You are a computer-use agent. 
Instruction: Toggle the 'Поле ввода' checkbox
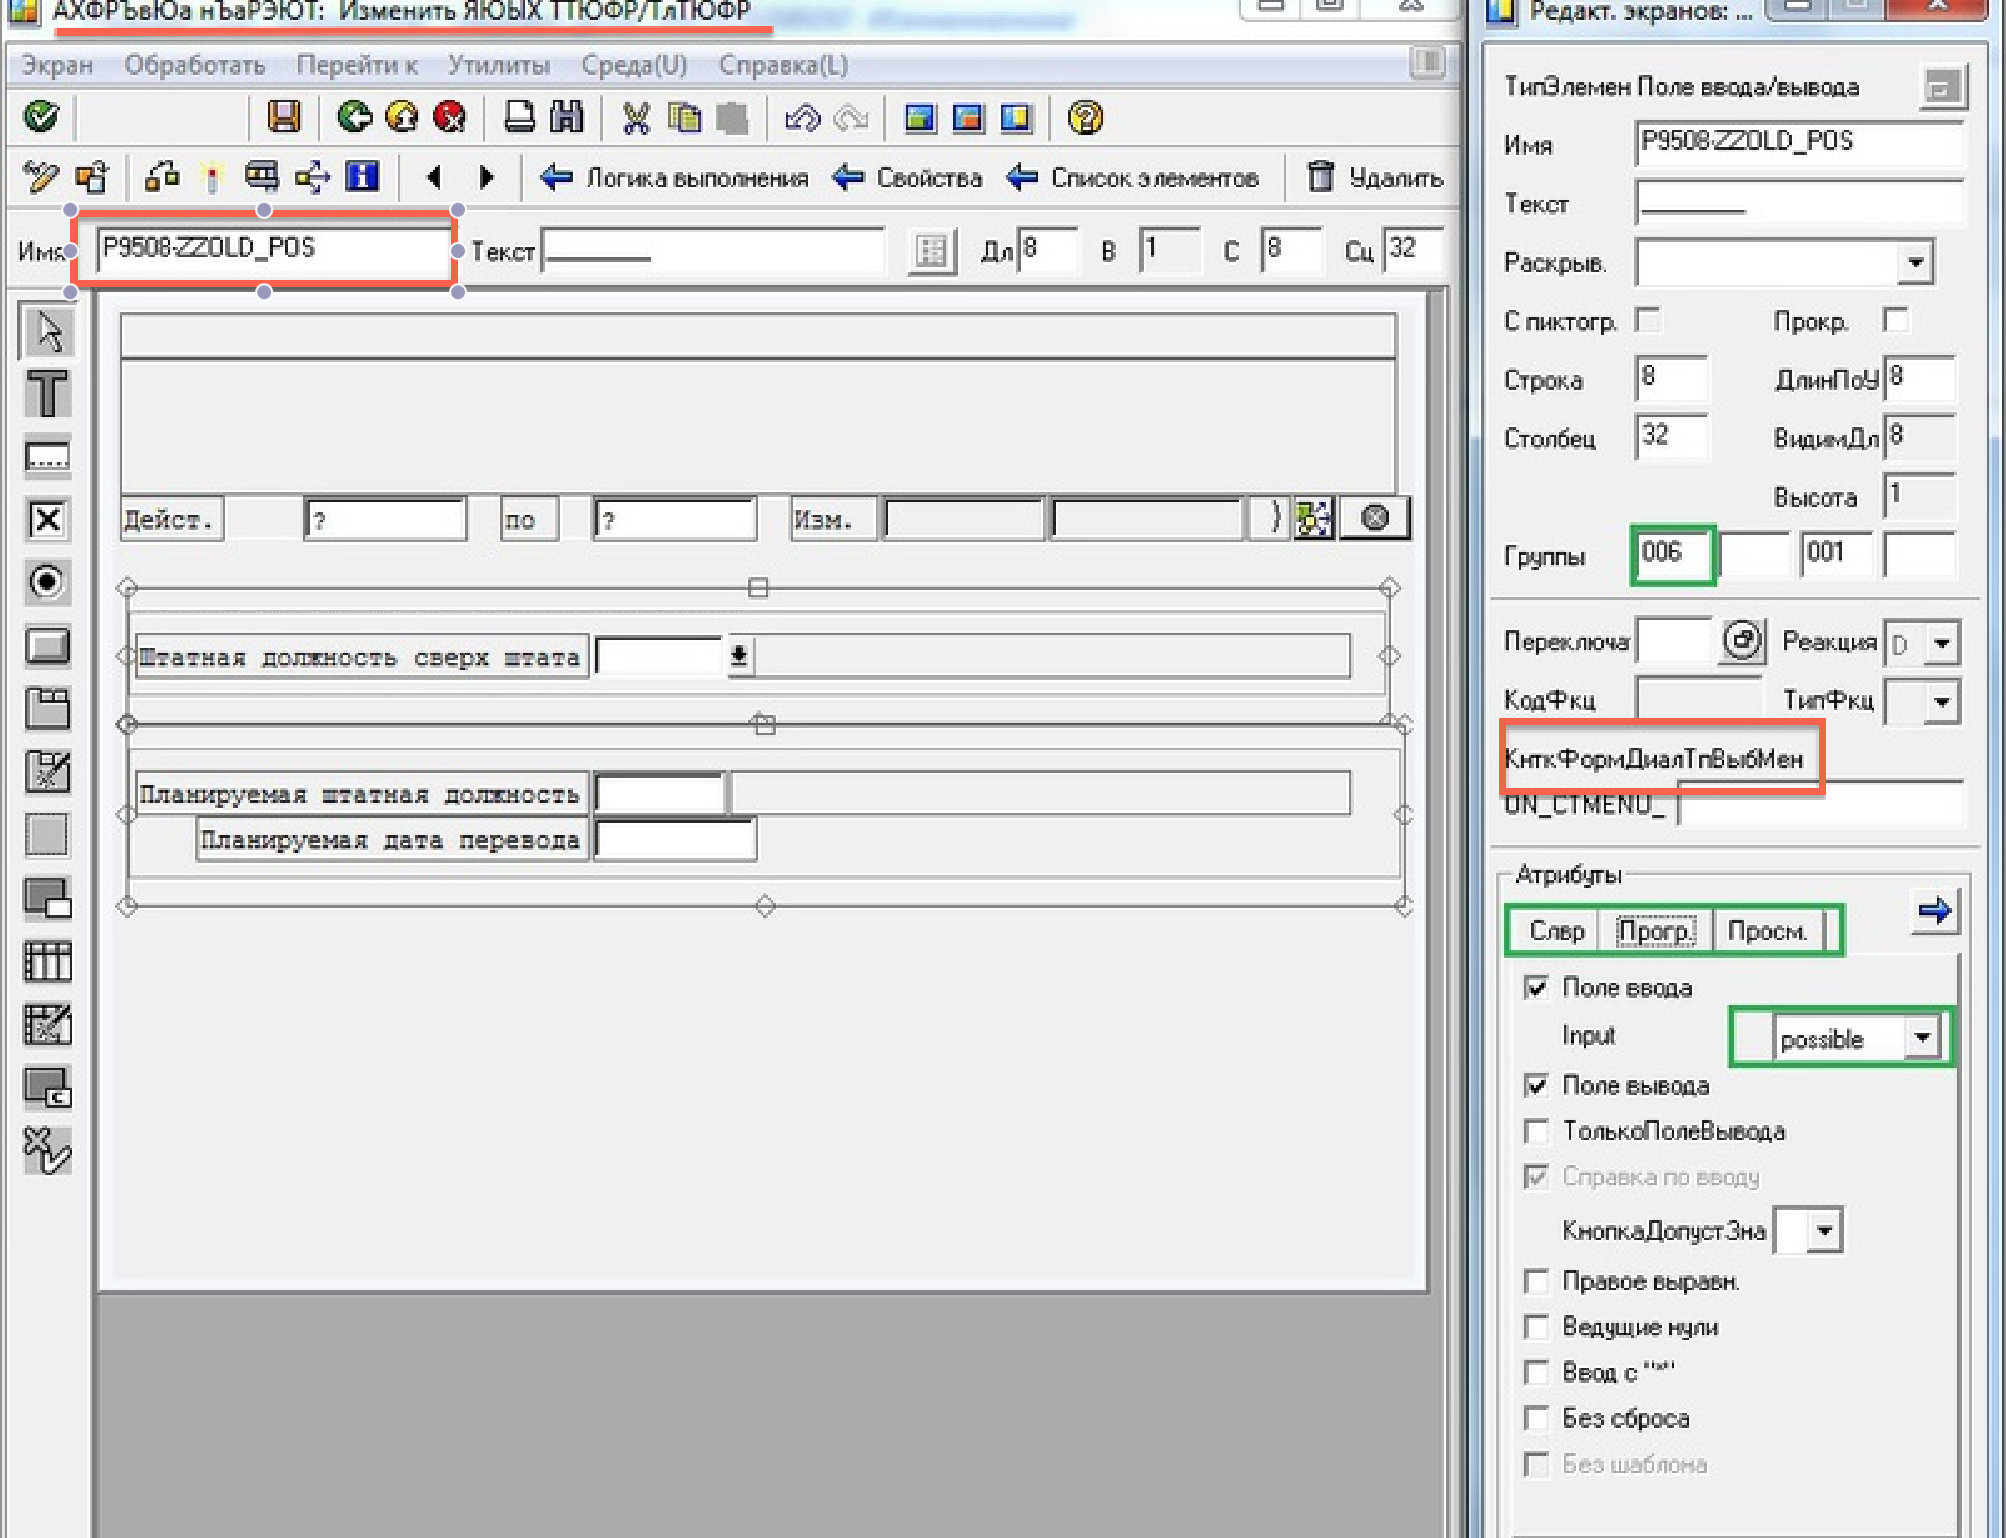tap(1536, 988)
